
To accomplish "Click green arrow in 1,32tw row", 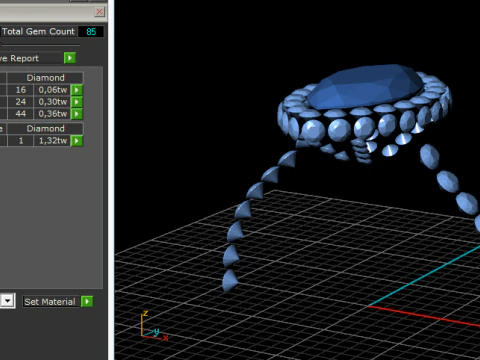I will tap(77, 141).
